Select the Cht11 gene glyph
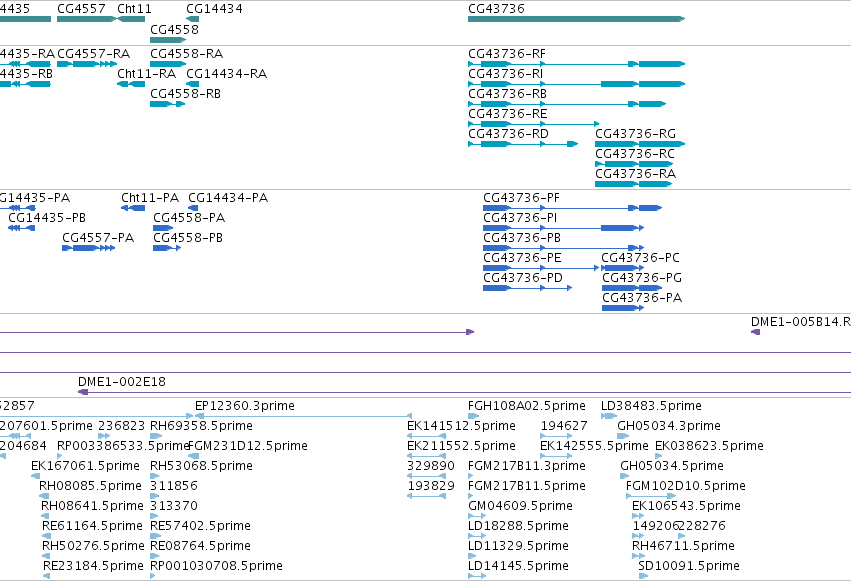The height and width of the screenshot is (581, 851). tap(131, 19)
